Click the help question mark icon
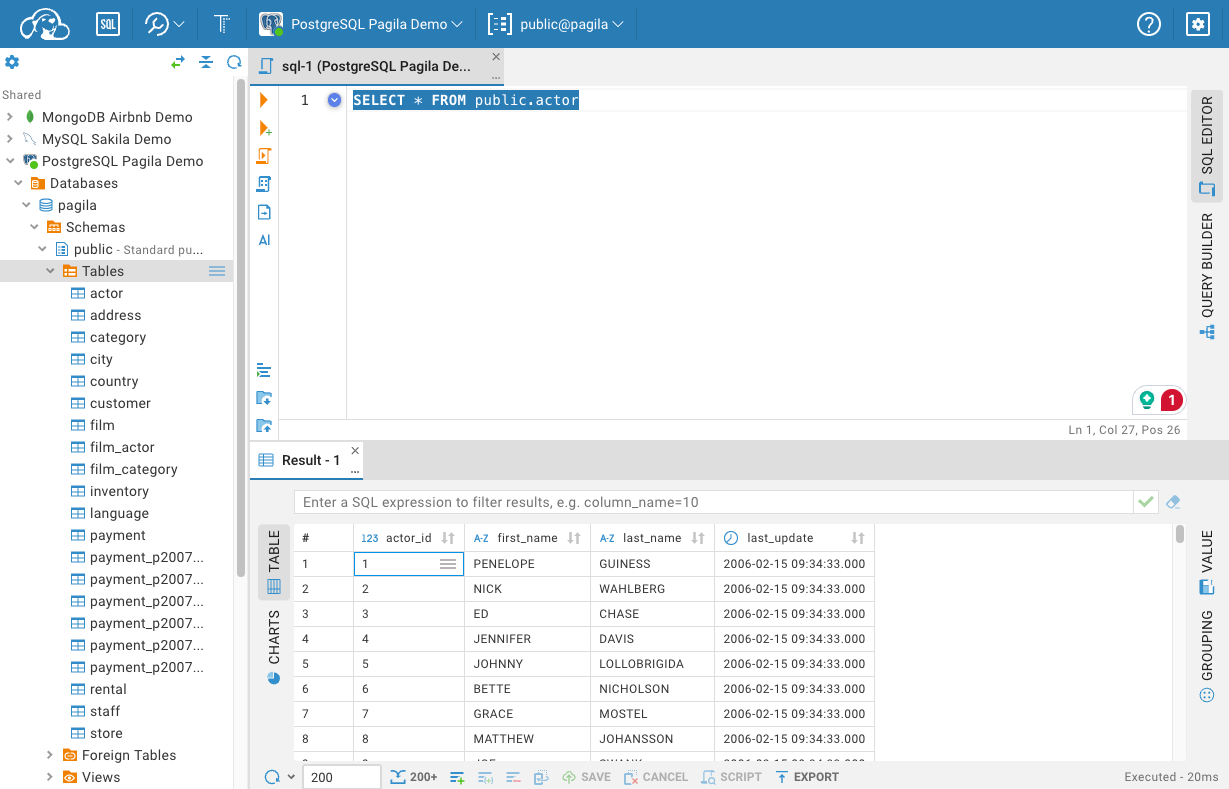The height and width of the screenshot is (789, 1229). coord(1149,24)
